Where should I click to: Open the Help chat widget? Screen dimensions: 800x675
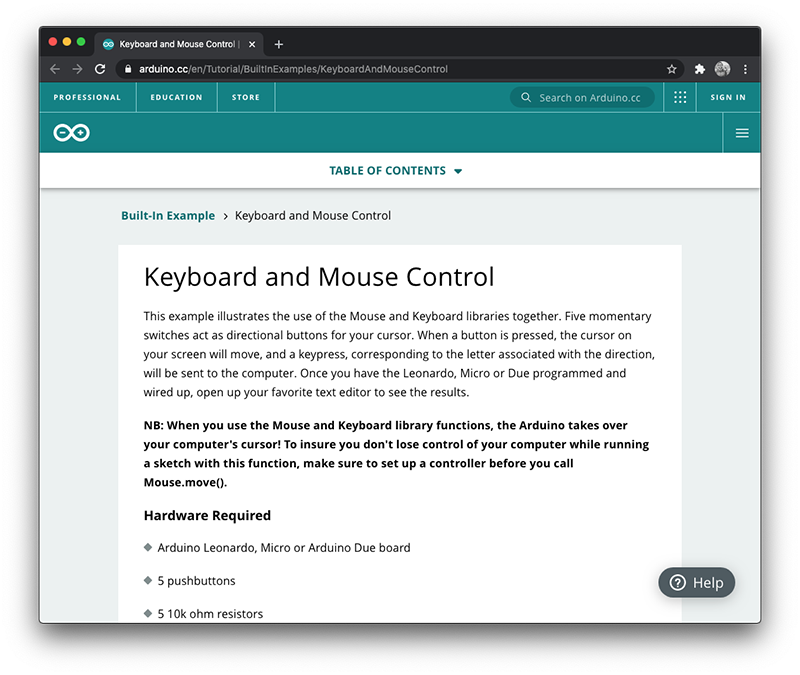click(696, 583)
